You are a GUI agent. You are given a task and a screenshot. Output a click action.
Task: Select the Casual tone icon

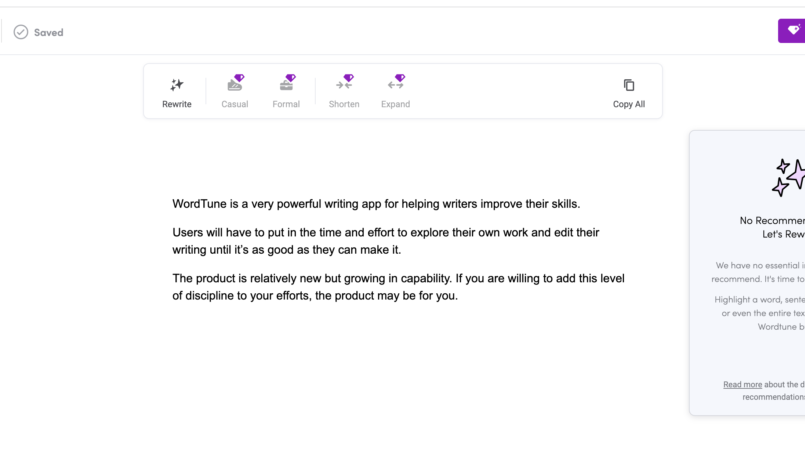[x=234, y=86]
